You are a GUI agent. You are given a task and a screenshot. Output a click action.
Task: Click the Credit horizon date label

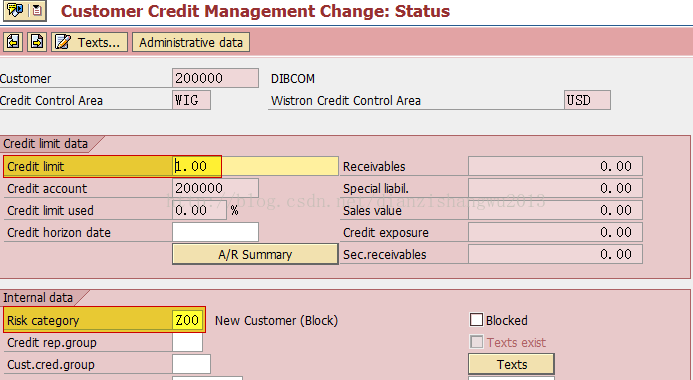(x=59, y=232)
